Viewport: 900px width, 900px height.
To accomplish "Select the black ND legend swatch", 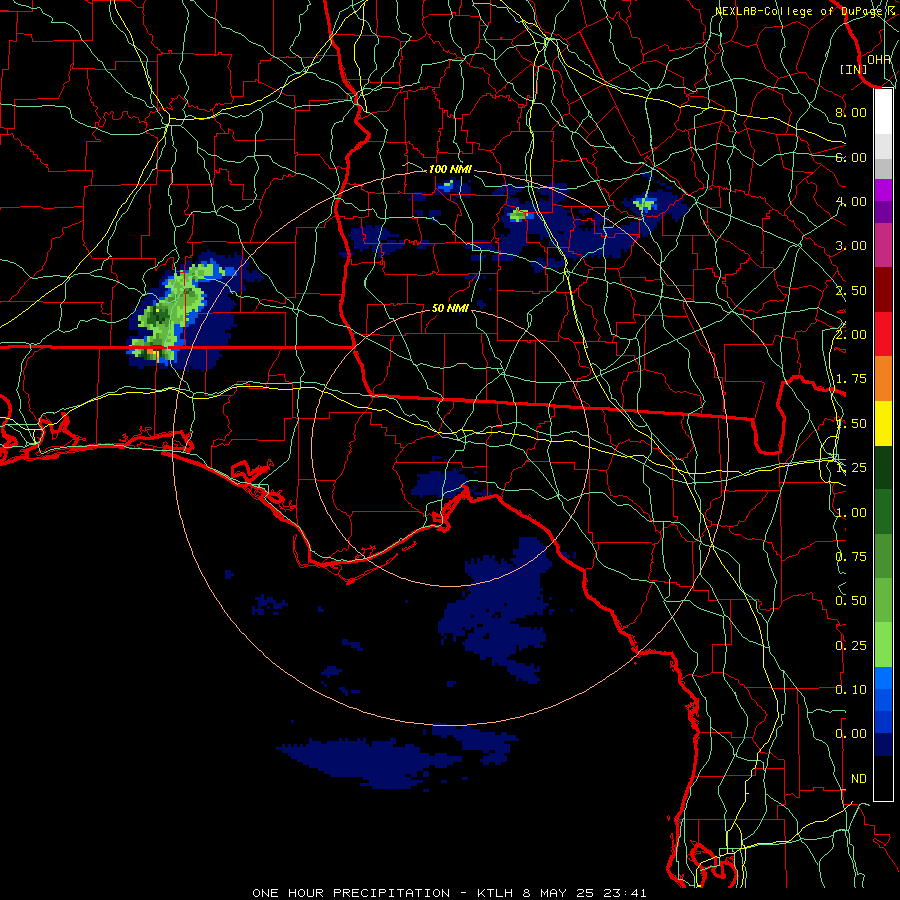I will click(x=883, y=778).
